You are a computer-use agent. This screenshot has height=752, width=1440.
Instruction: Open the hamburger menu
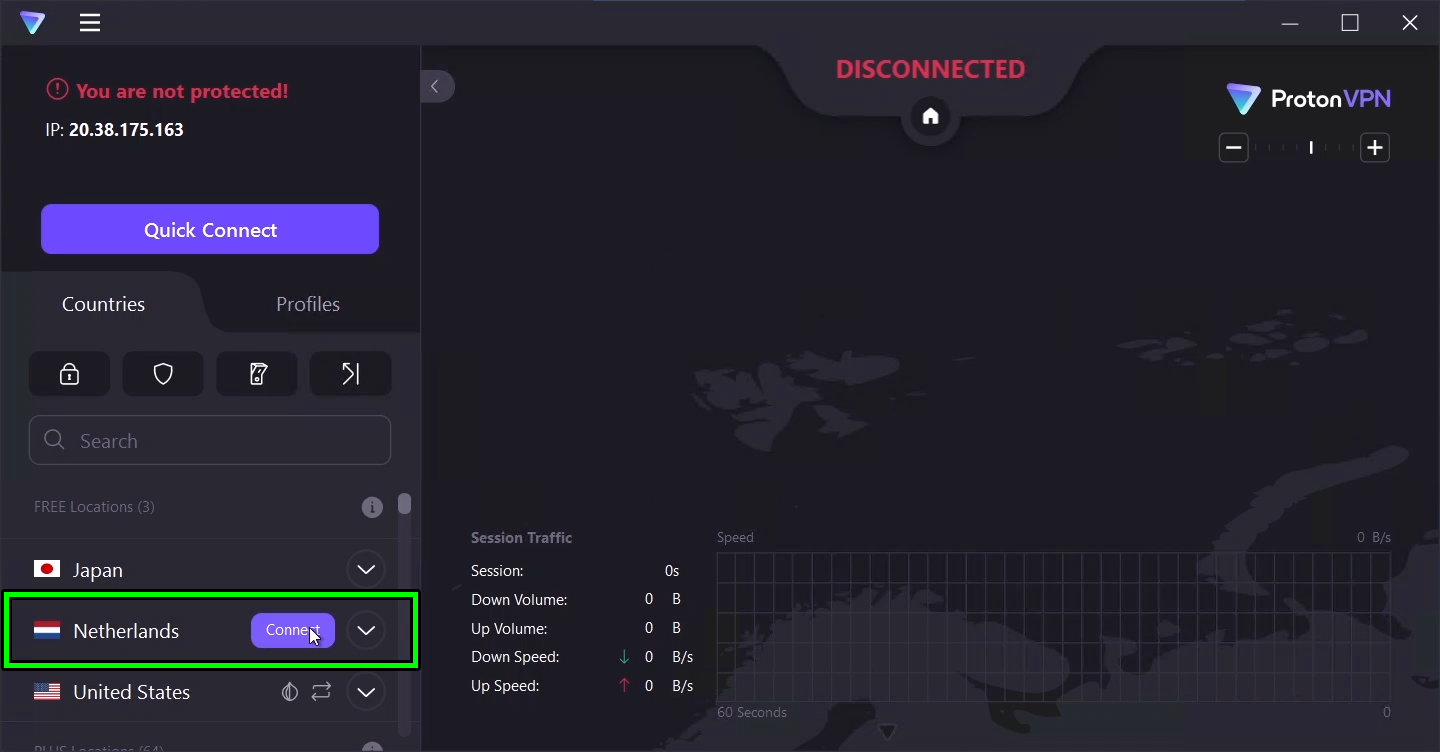(x=89, y=22)
